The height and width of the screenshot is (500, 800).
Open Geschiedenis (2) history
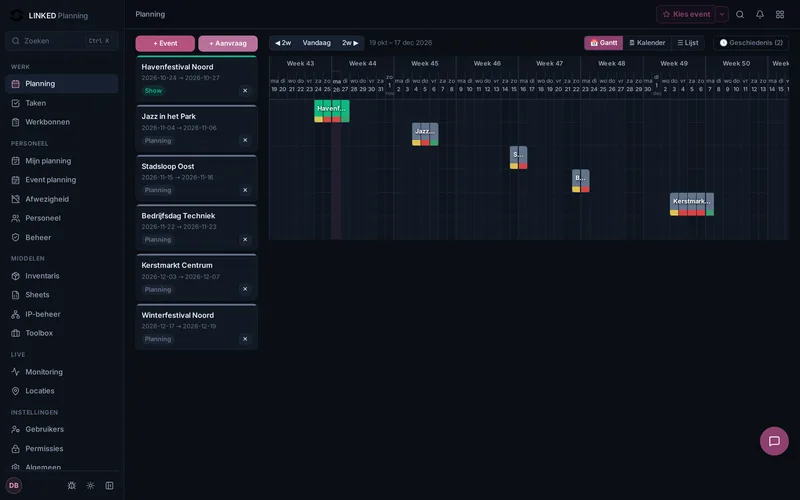(x=751, y=43)
